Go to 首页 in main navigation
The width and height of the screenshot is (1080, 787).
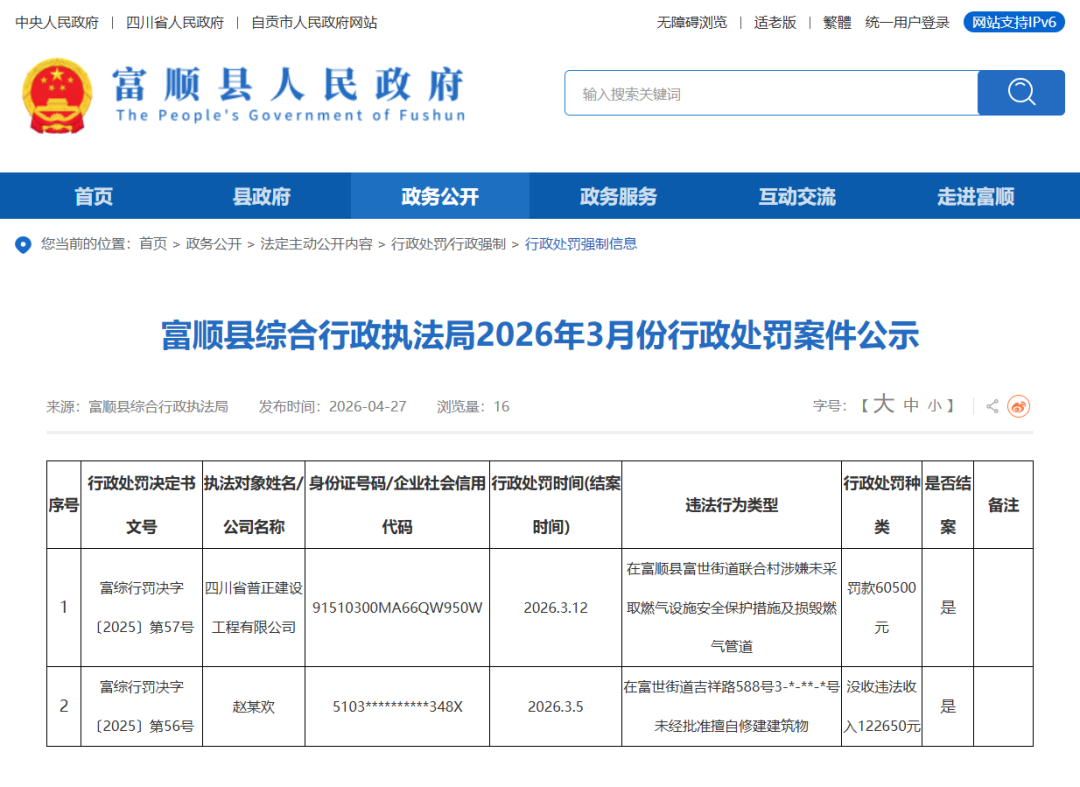[x=94, y=196]
